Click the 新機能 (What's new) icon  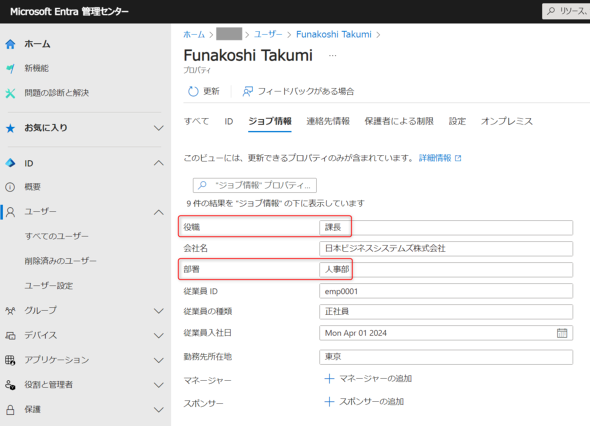[x=11, y=68]
